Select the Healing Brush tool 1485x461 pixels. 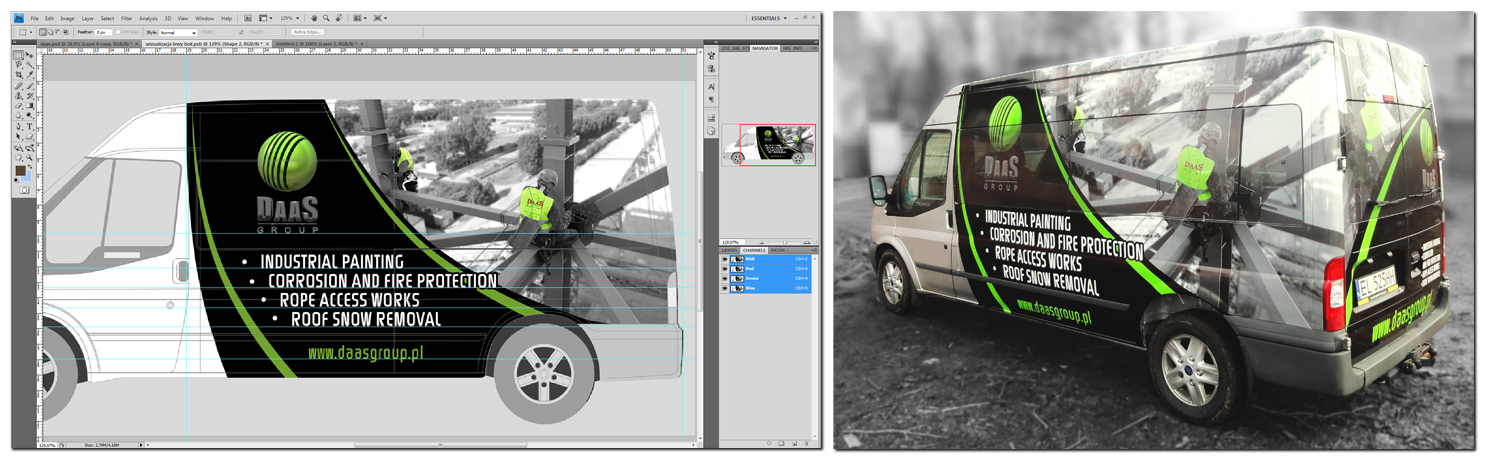(18, 86)
